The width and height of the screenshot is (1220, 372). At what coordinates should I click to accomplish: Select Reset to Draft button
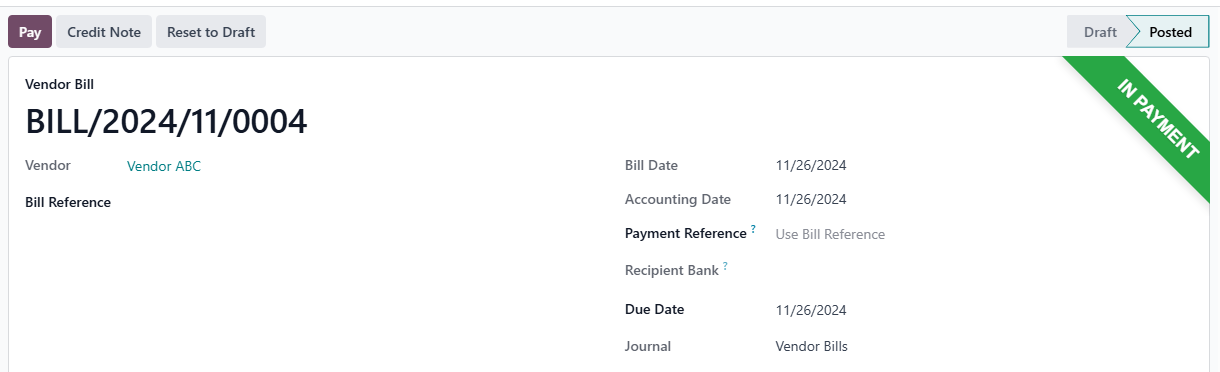[211, 32]
